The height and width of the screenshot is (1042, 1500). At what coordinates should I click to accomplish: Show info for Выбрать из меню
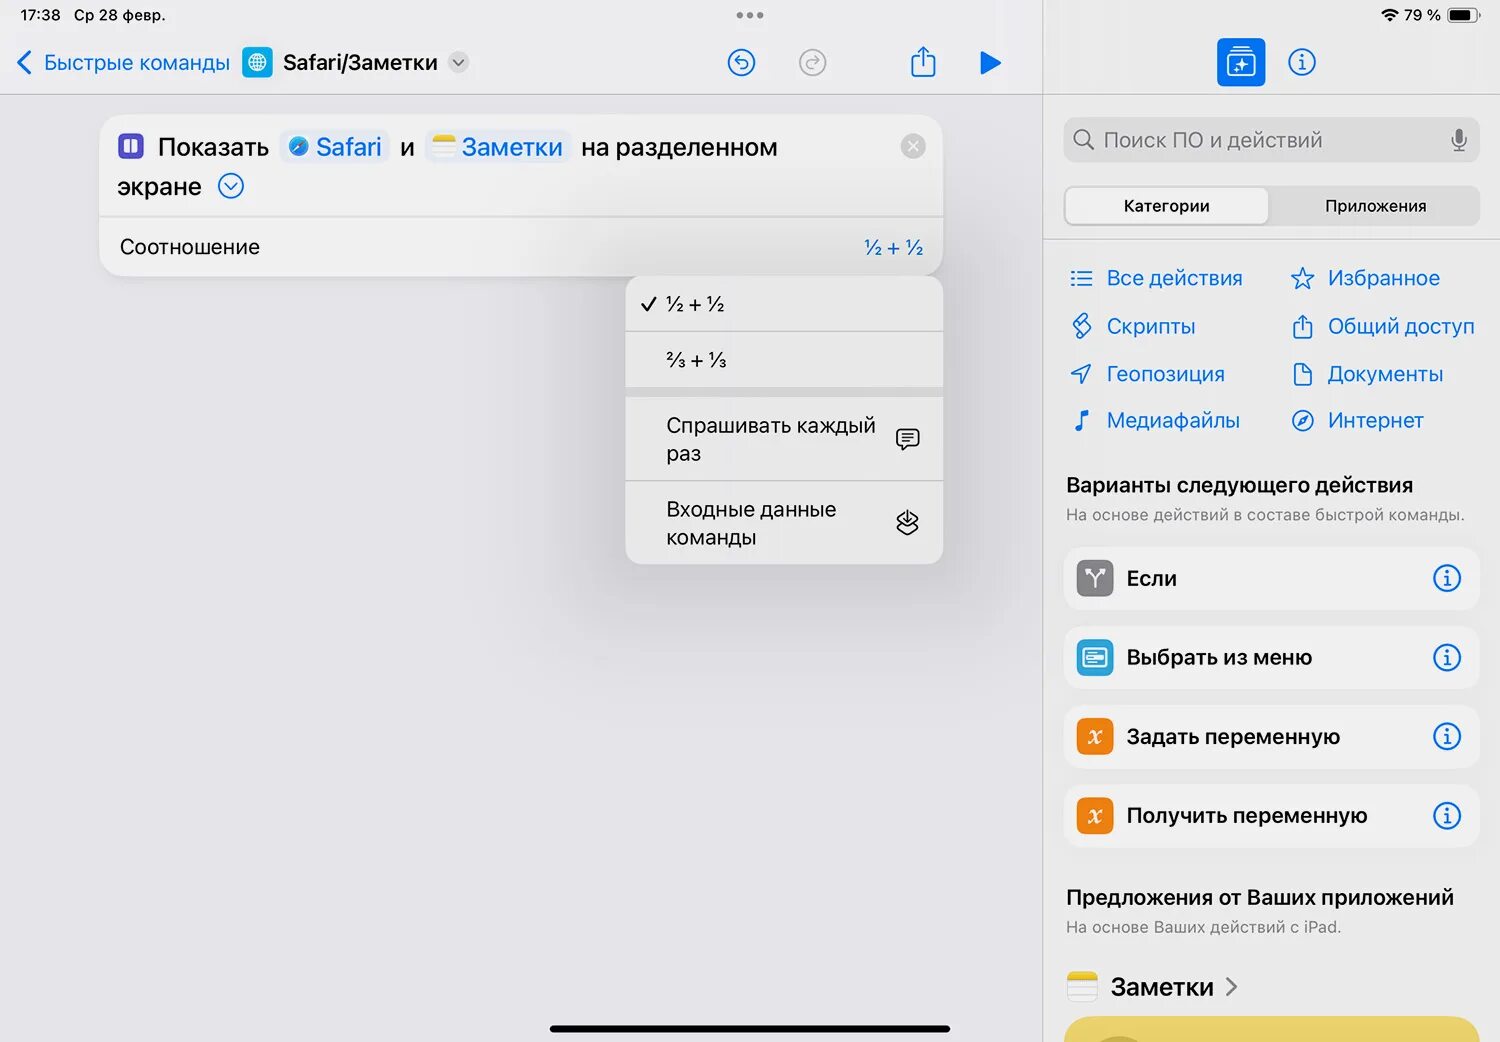[x=1447, y=657]
